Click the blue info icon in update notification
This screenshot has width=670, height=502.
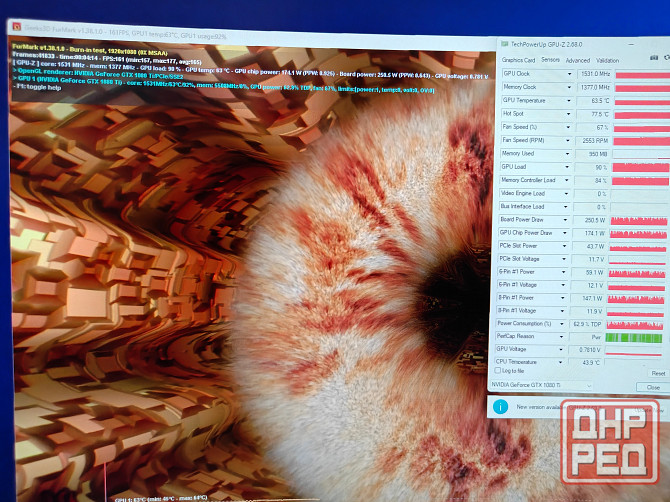tap(498, 406)
